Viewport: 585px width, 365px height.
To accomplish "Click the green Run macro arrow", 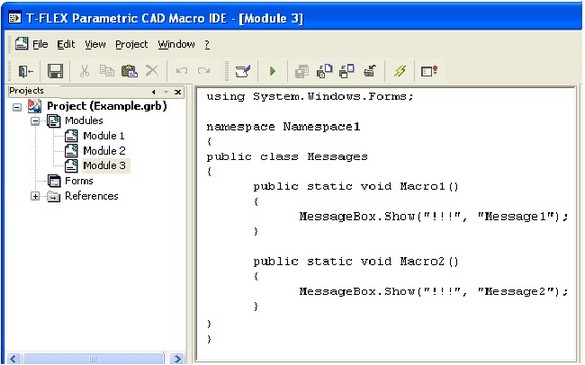I will pyautogui.click(x=273, y=71).
